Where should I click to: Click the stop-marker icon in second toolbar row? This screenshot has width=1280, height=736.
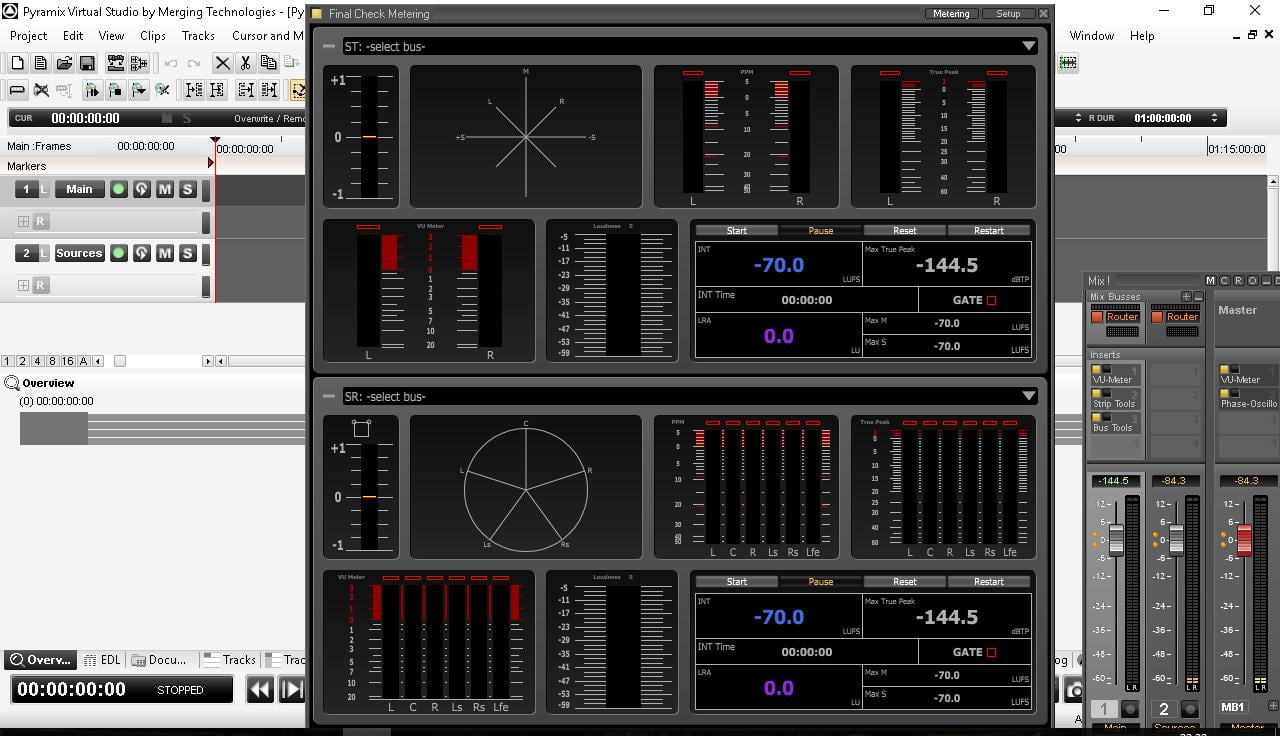pos(115,90)
